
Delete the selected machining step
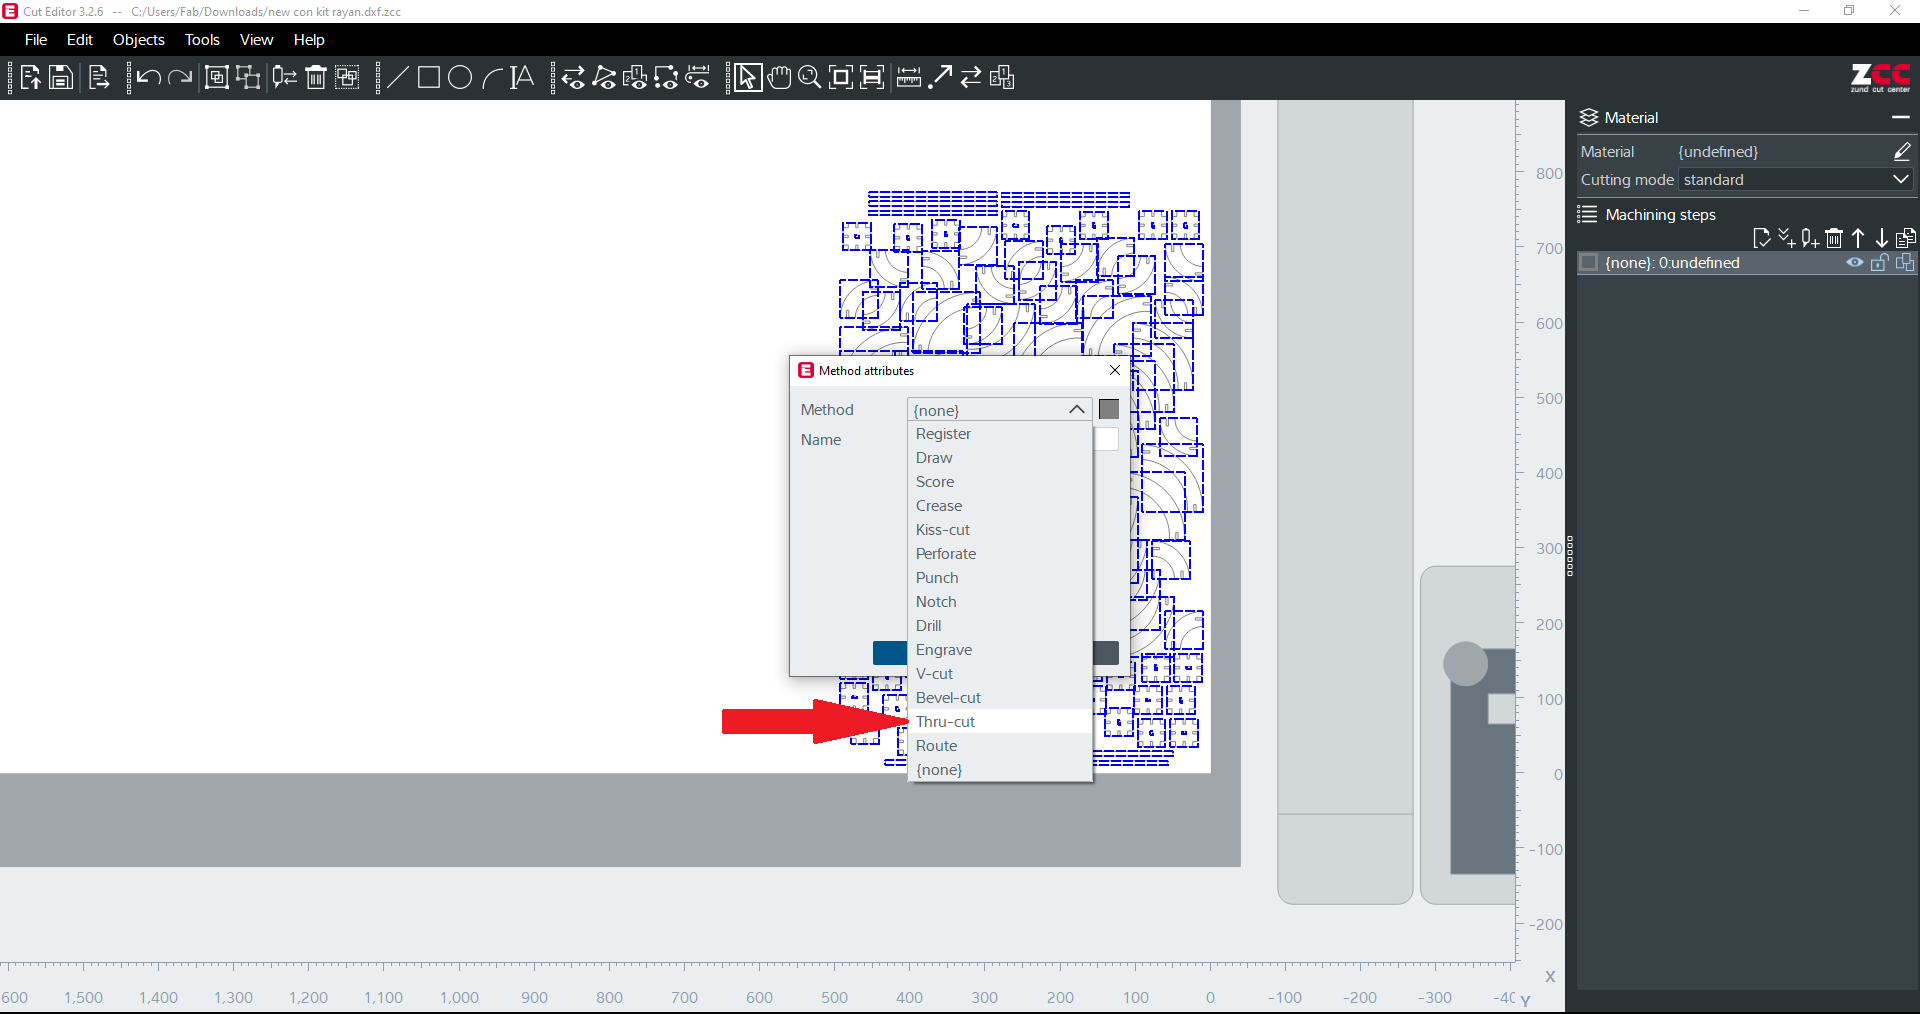(x=1833, y=238)
